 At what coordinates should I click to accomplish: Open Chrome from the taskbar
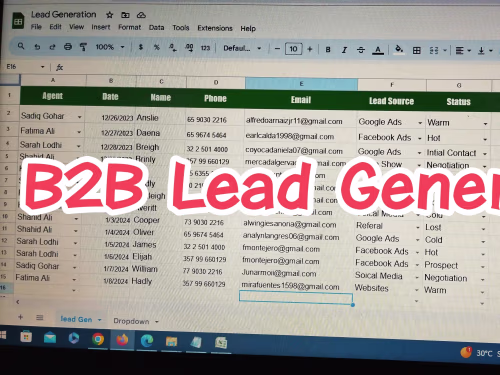pos(98,339)
